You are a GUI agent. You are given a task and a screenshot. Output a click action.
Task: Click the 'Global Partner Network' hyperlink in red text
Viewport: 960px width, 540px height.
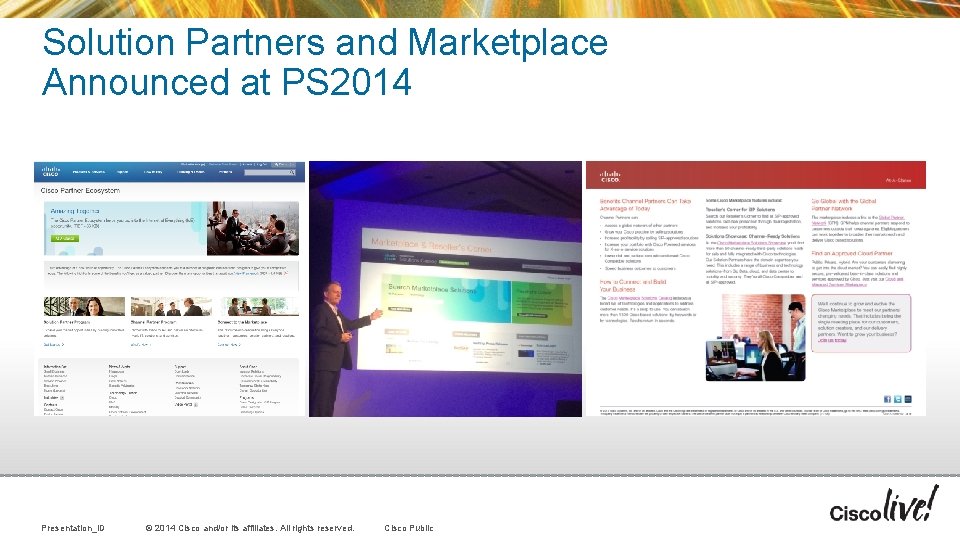[x=891, y=218]
